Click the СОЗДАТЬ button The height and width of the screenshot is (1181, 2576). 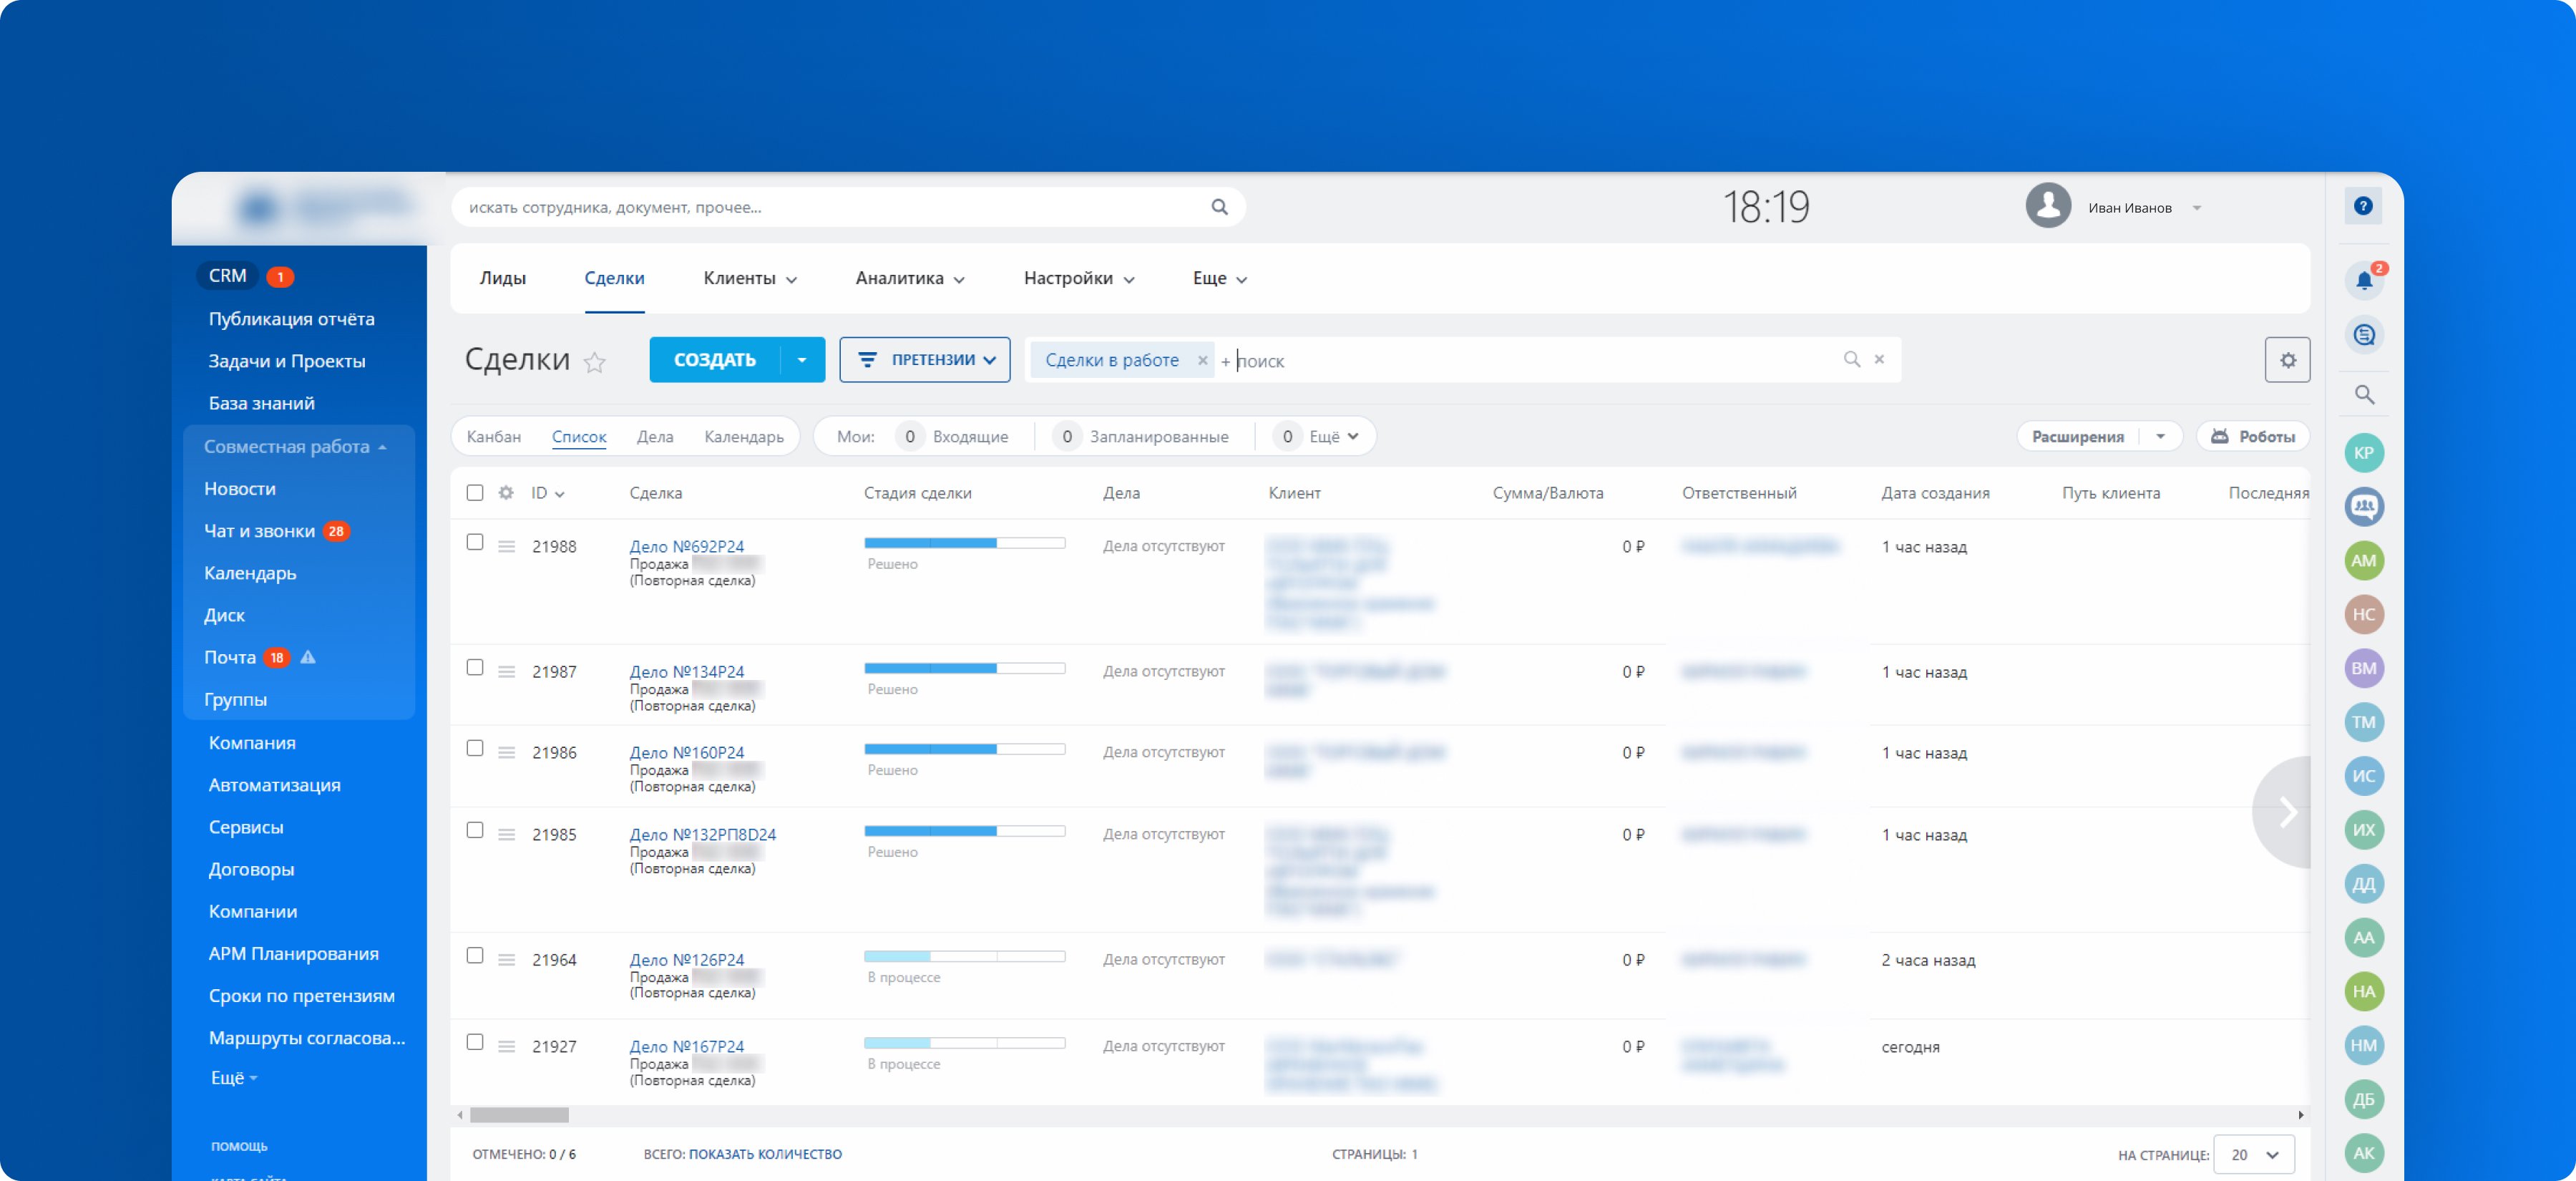[x=714, y=360]
